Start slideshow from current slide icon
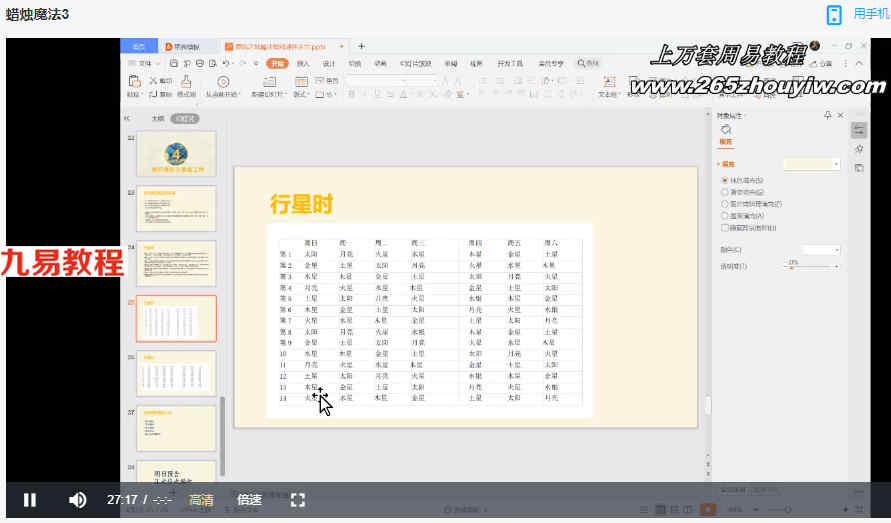This screenshot has width=891, height=523. [x=223, y=82]
